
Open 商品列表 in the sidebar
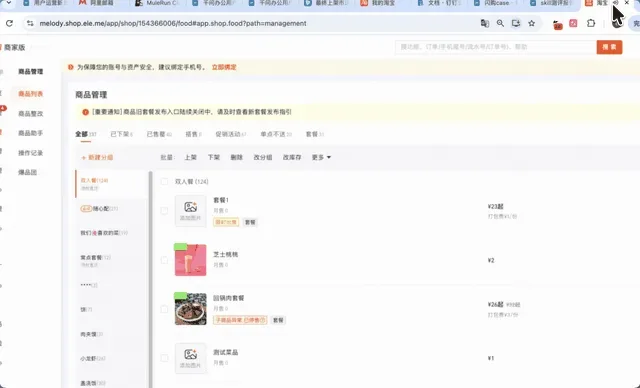pos(31,94)
